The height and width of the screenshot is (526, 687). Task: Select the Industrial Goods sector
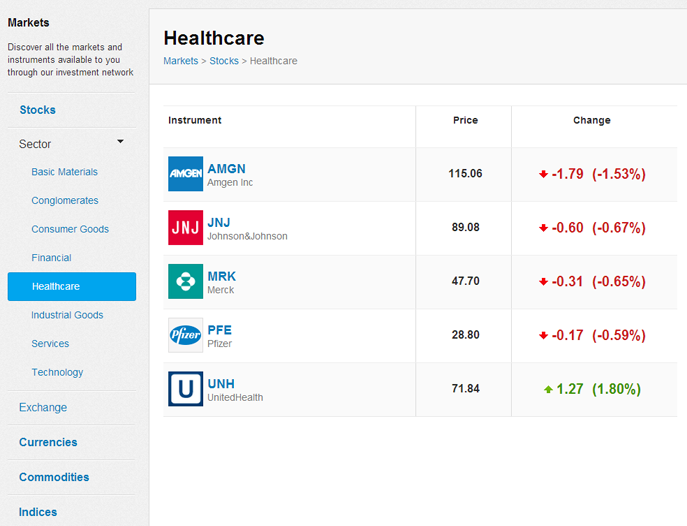[67, 315]
